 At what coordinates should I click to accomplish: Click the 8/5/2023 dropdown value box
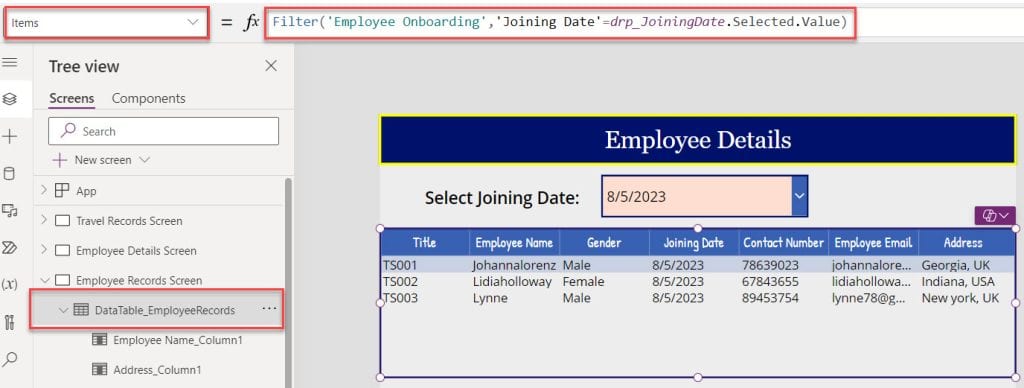(x=697, y=196)
